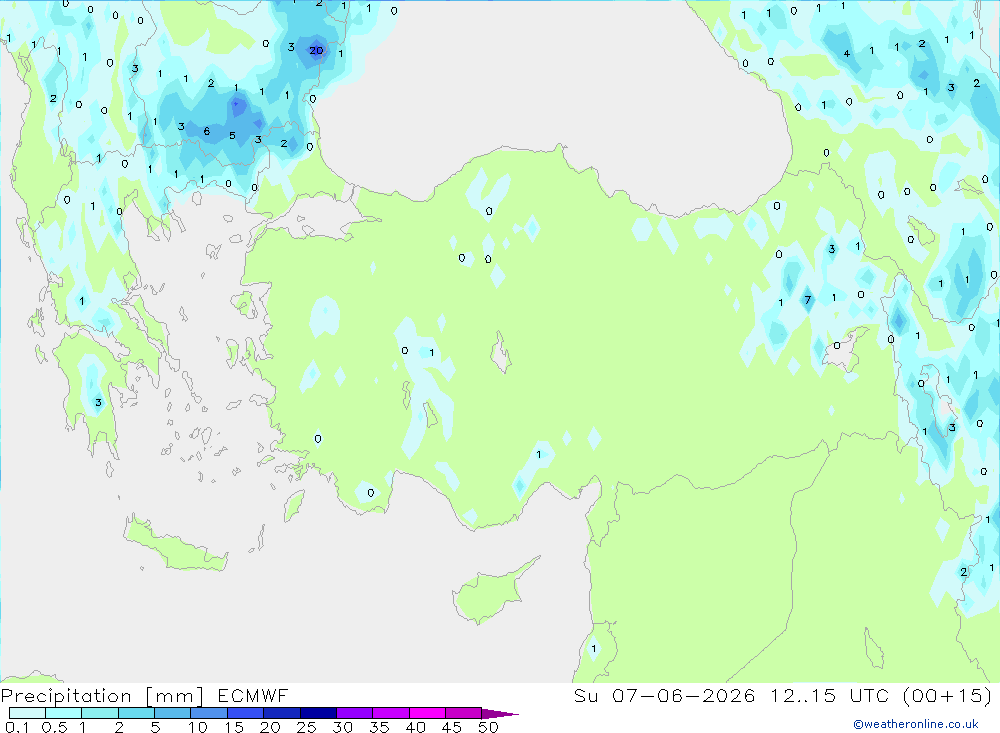Click the legend label '35'
The height and width of the screenshot is (733, 1000).
coord(379,727)
